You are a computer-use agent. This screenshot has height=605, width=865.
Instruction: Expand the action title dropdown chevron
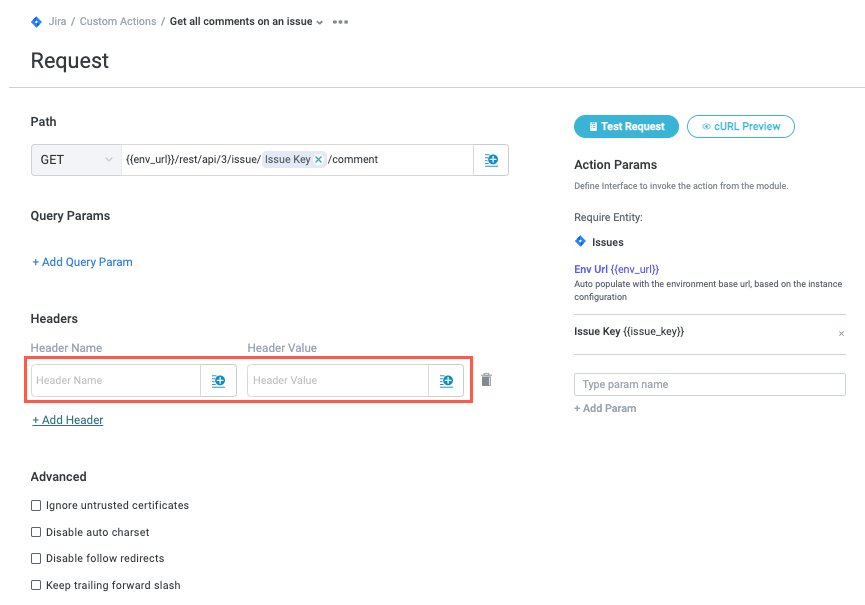coord(320,22)
